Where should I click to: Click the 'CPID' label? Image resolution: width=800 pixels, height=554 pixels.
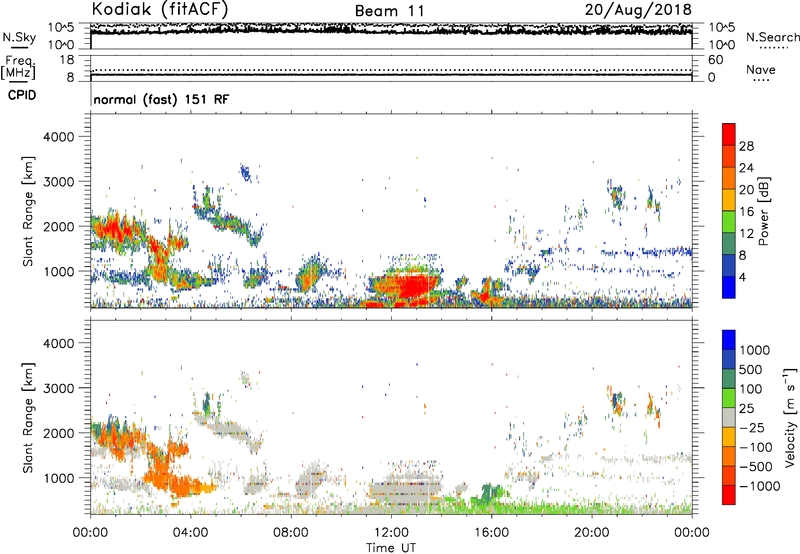pyautogui.click(x=22, y=95)
